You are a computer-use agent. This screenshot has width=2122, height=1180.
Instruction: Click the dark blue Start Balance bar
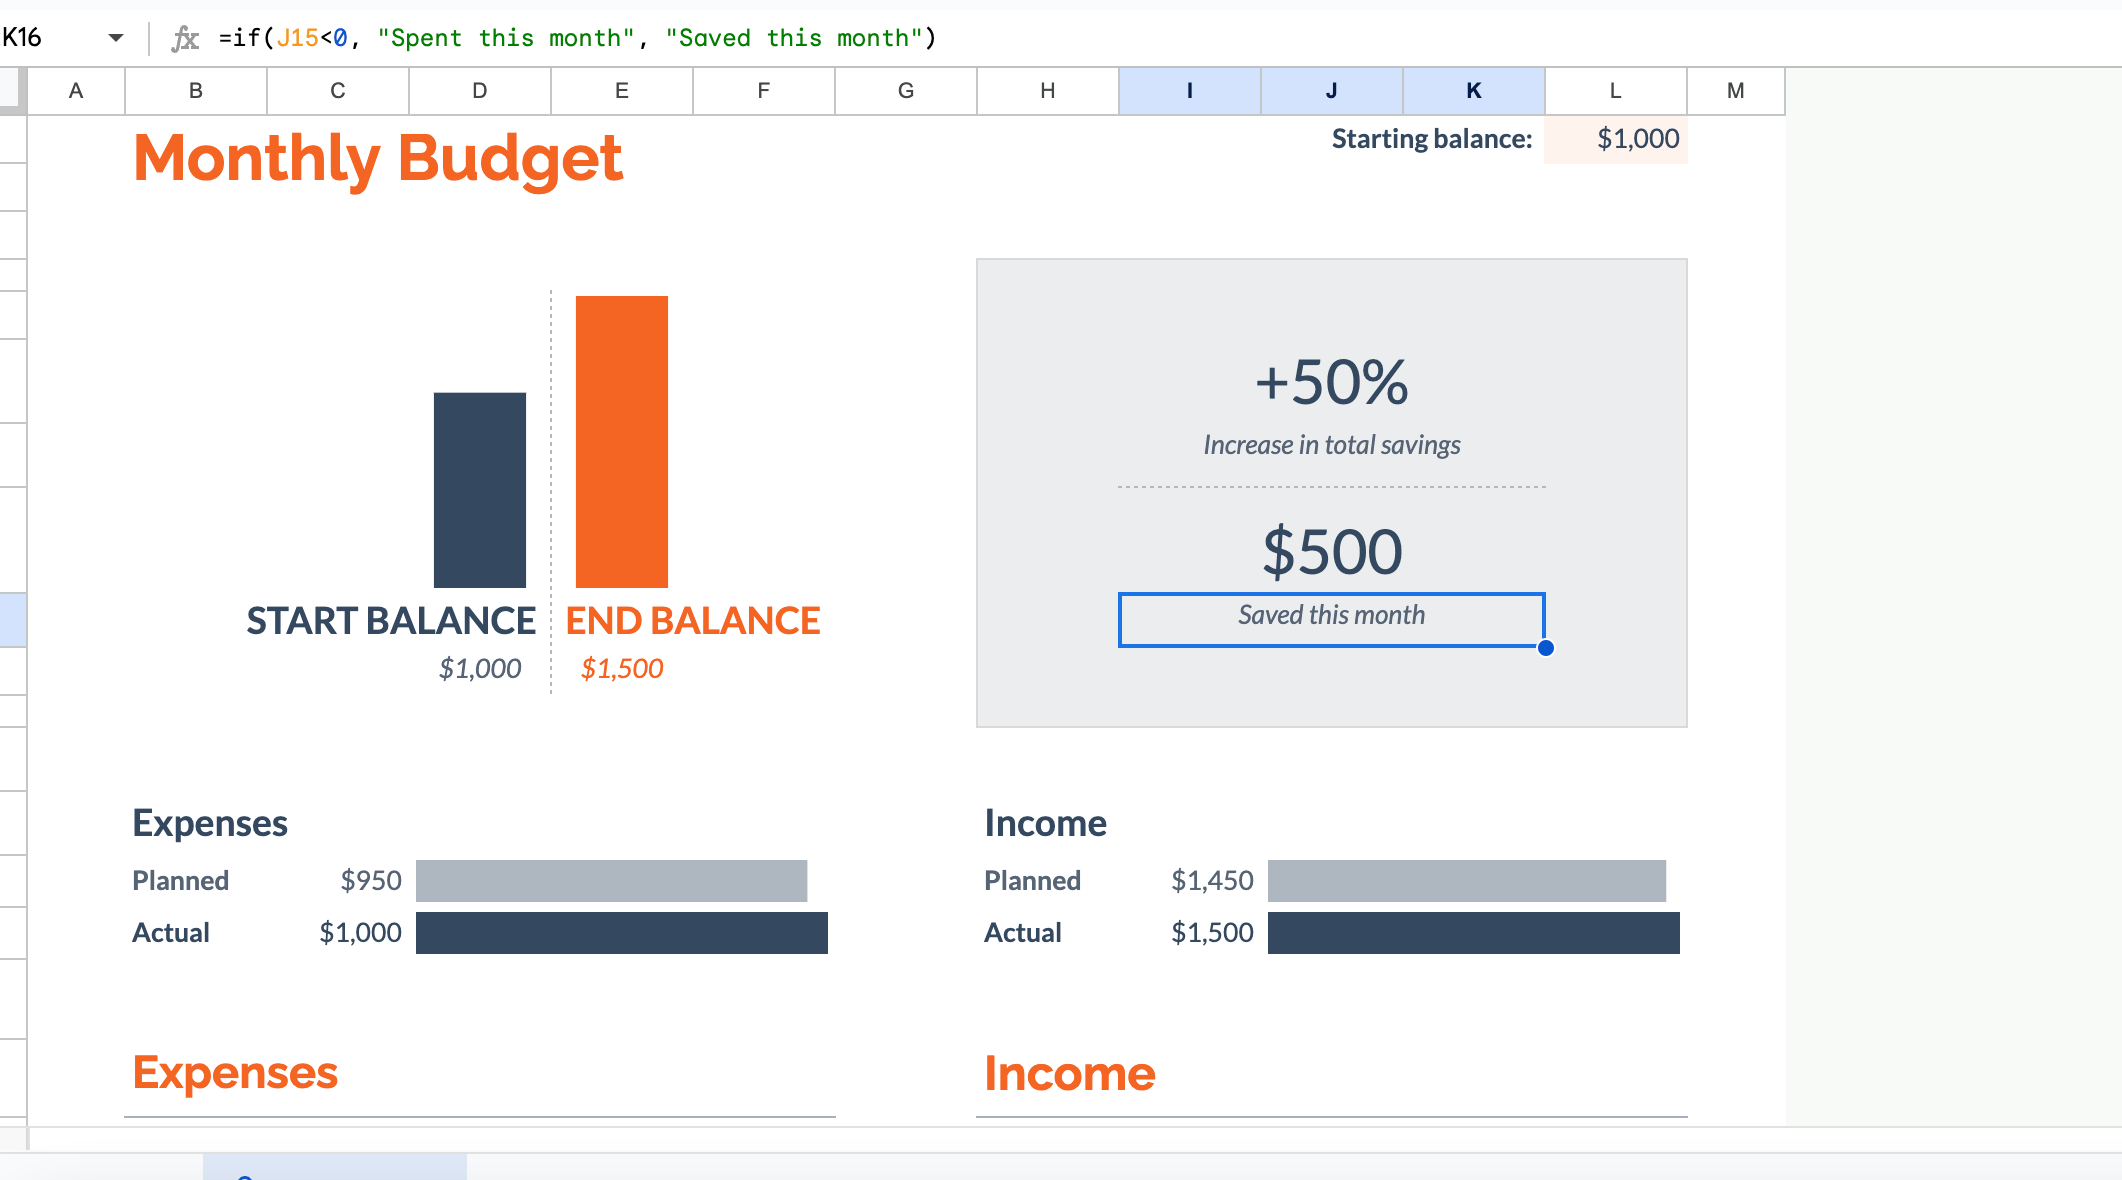point(480,490)
